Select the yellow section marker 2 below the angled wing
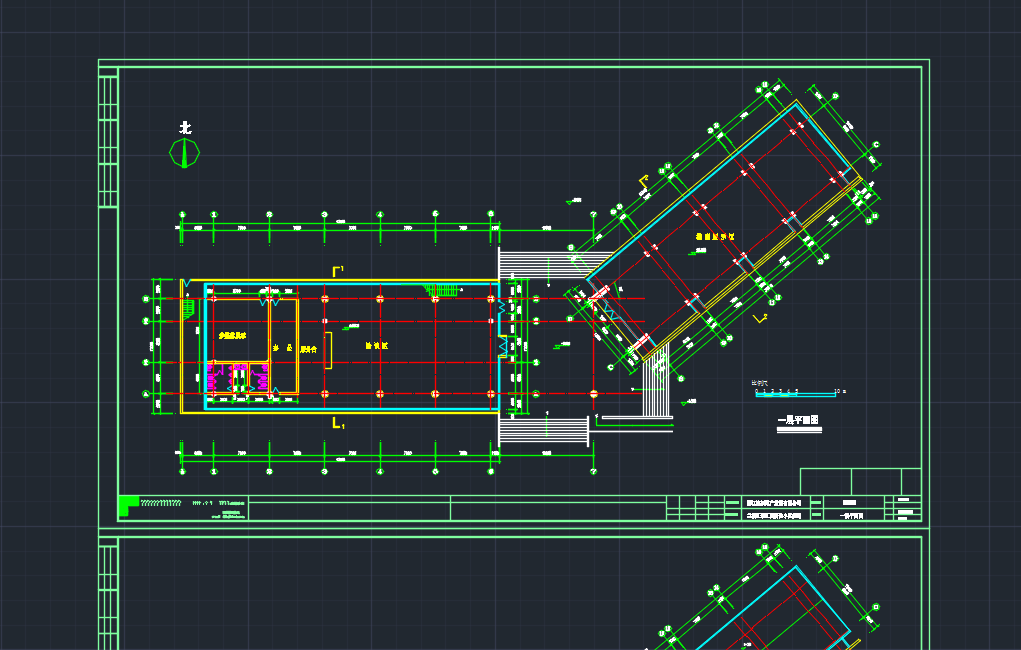 pyautogui.click(x=759, y=318)
